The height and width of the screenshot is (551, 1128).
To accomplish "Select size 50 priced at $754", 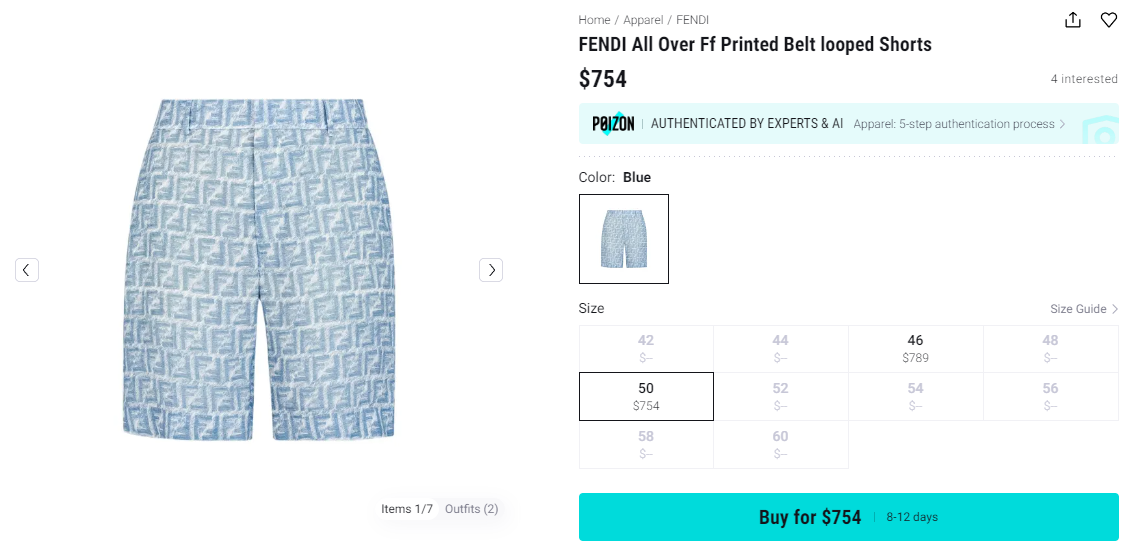I will pos(646,396).
